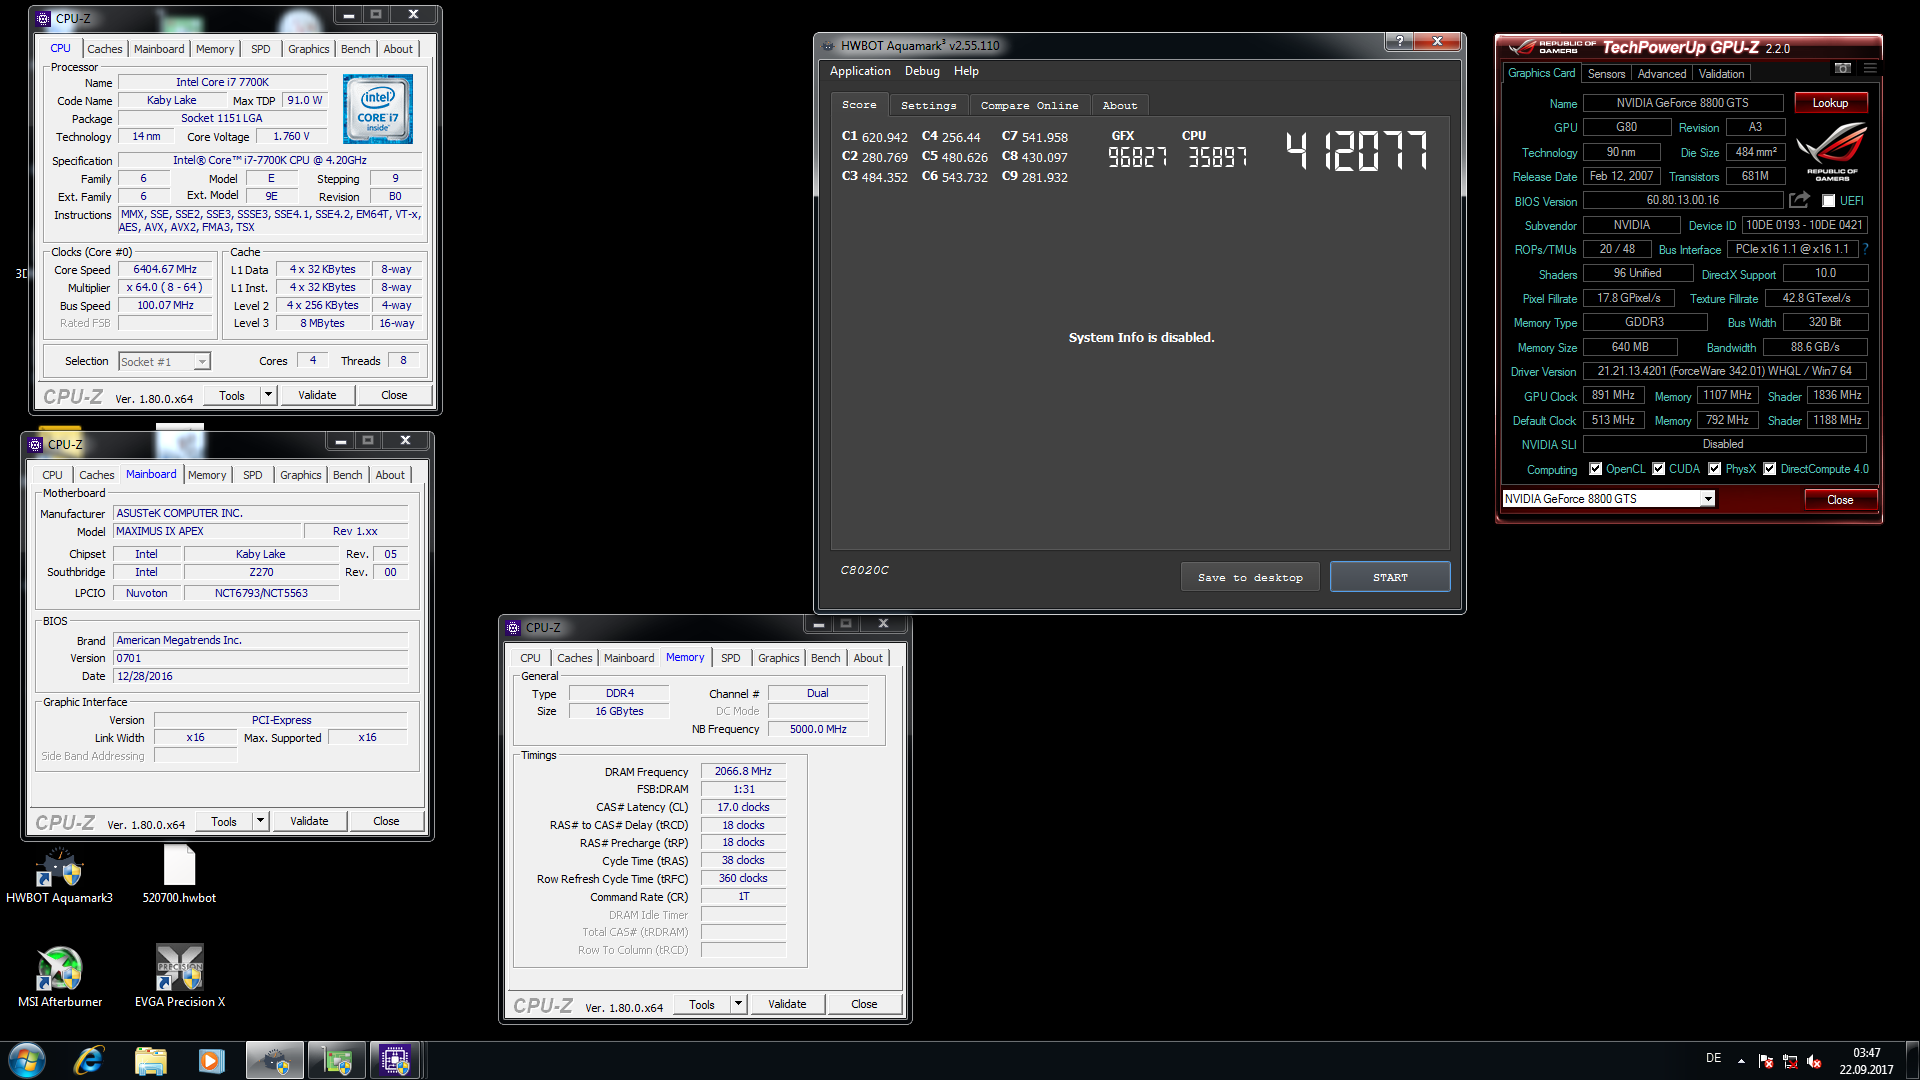Click the Action Center flag tray icon

1765,1061
